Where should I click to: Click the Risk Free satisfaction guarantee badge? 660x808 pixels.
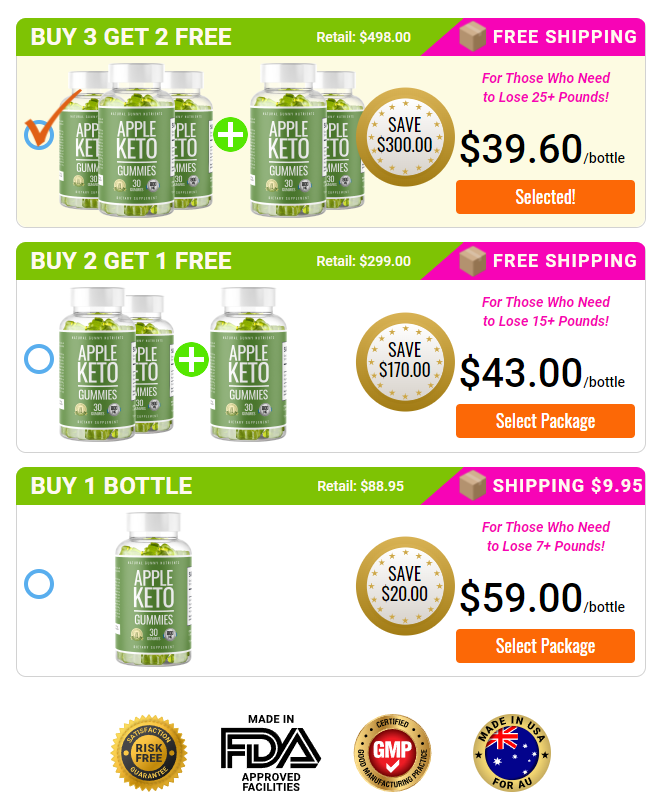click(149, 753)
